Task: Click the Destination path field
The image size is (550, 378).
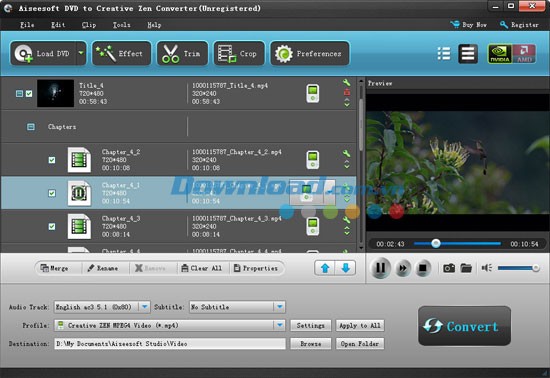Action: click(170, 344)
